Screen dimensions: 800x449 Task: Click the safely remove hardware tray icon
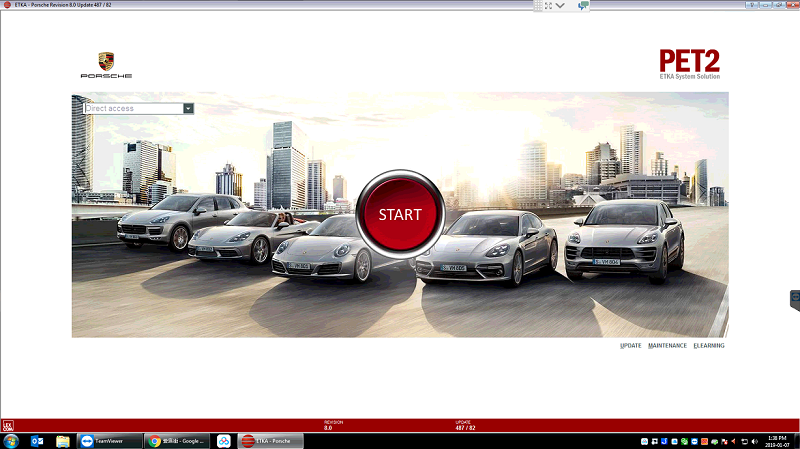[x=714, y=441]
